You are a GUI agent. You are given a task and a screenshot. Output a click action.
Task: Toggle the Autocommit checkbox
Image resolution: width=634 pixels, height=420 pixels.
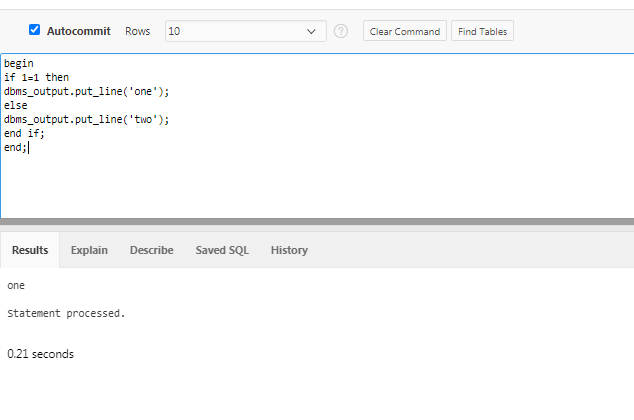point(34,30)
